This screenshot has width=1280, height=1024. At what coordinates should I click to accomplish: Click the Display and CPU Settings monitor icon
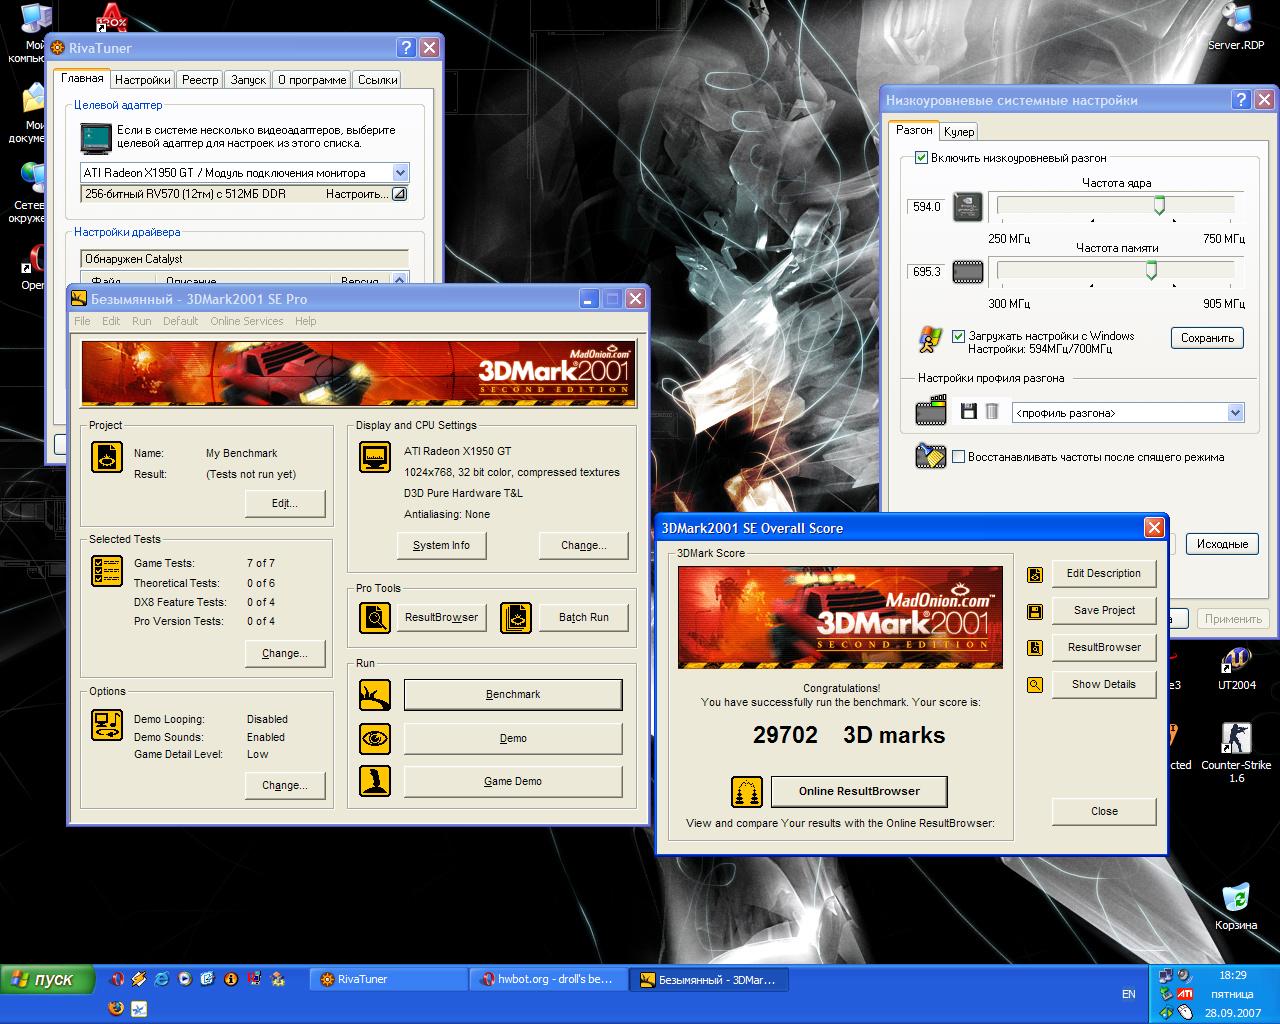[x=375, y=456]
